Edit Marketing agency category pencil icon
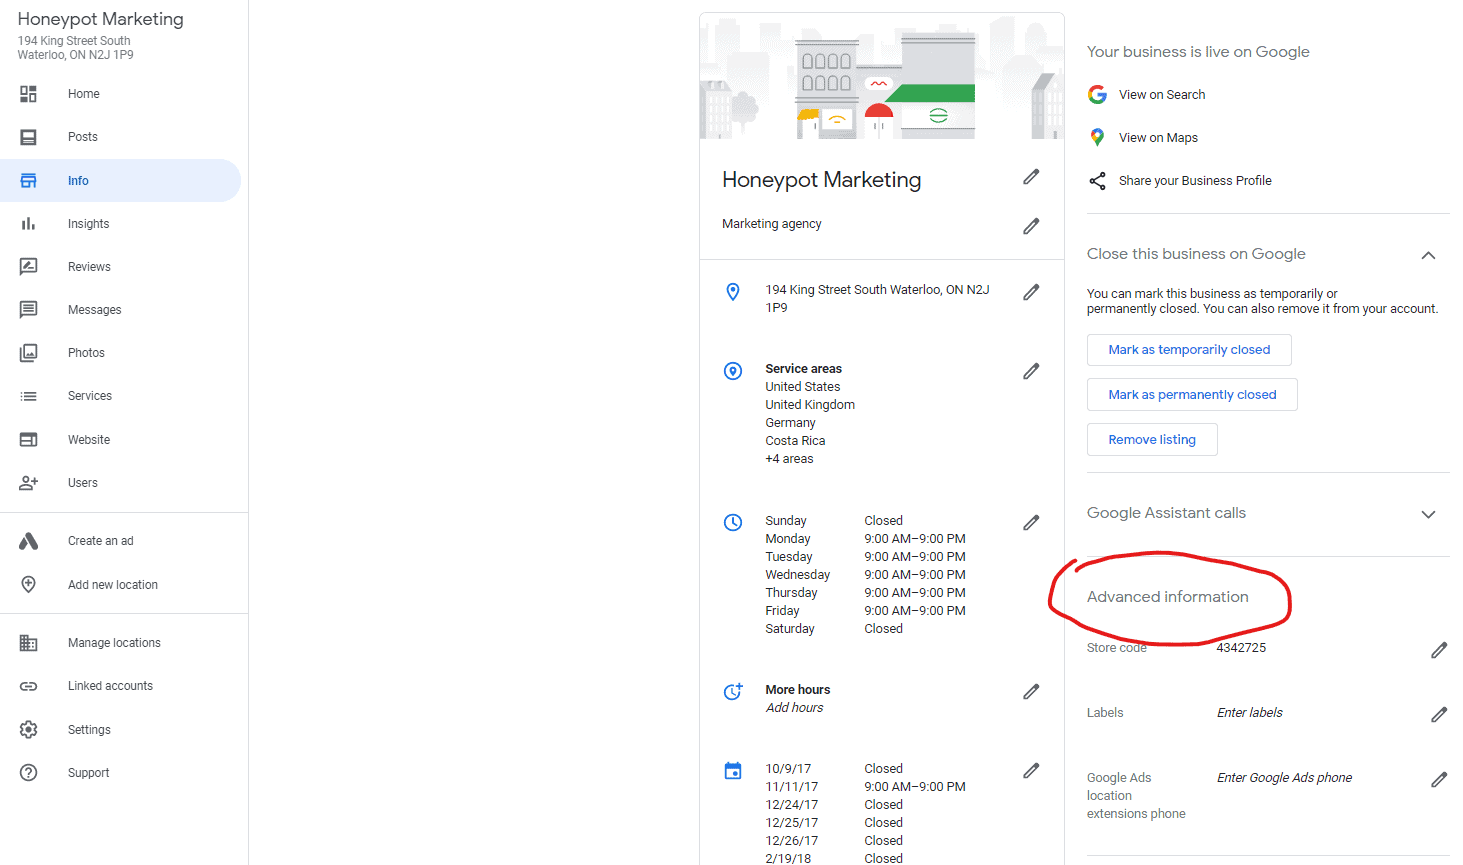The image size is (1463, 865). point(1031,227)
